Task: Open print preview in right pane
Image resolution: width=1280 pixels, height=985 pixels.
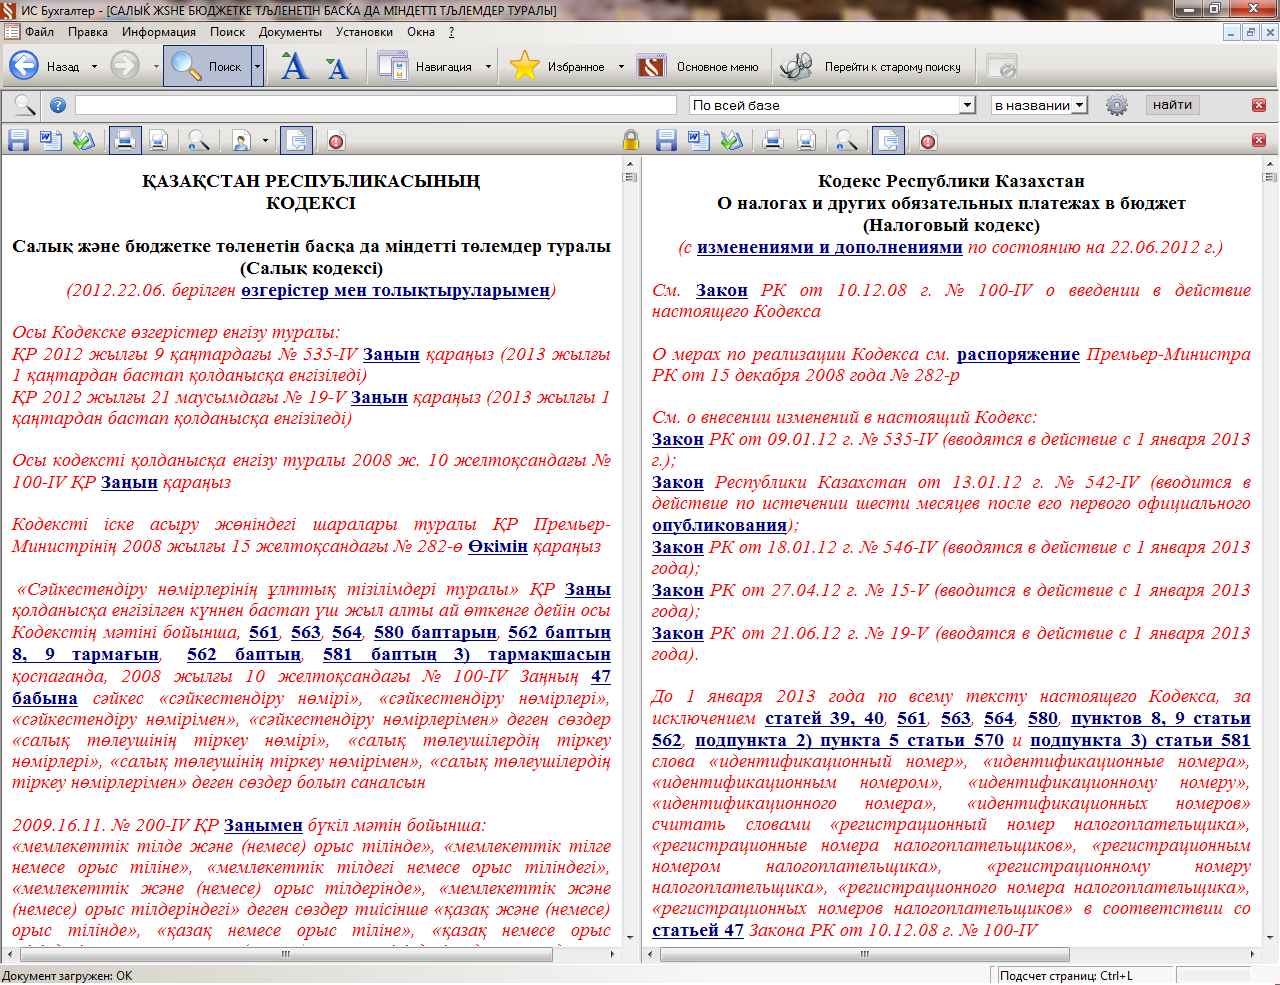Action: tap(806, 140)
